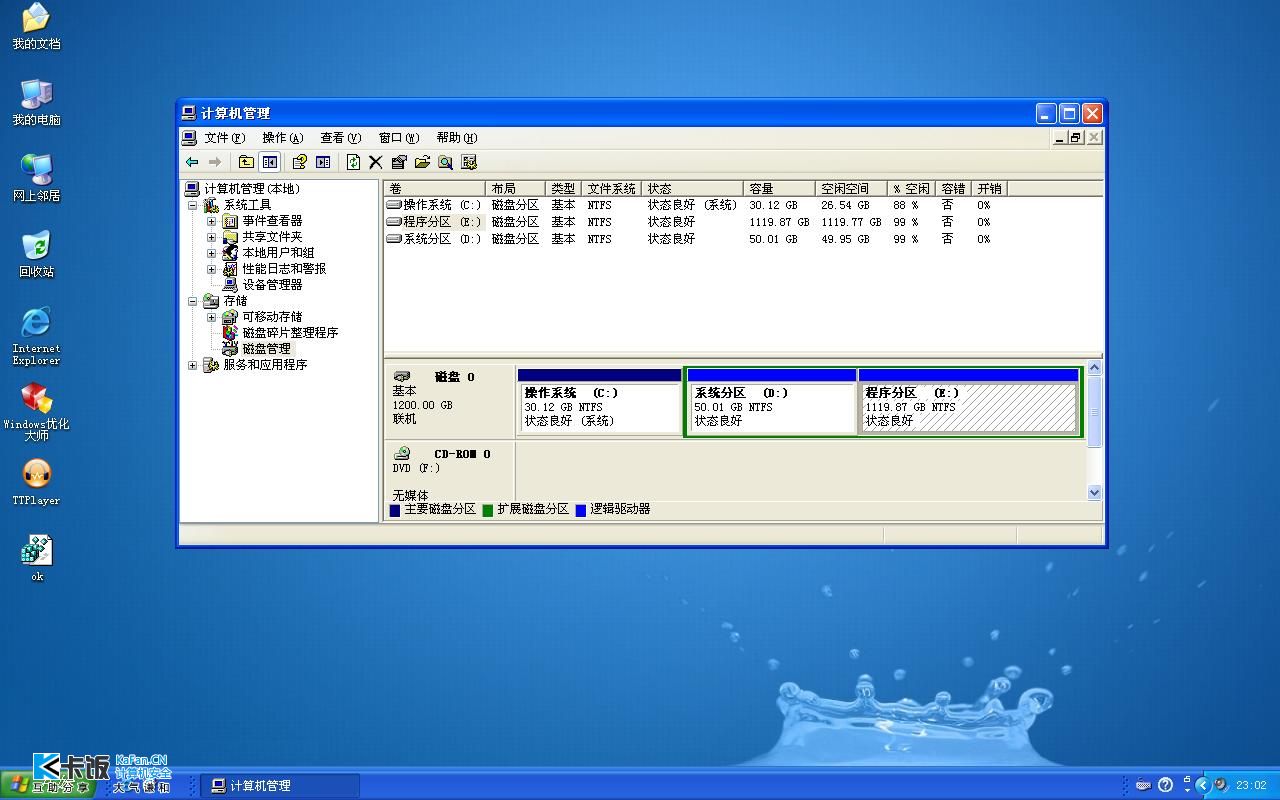
Task: Select the 程序分区 (E:) partition block
Action: (969, 401)
